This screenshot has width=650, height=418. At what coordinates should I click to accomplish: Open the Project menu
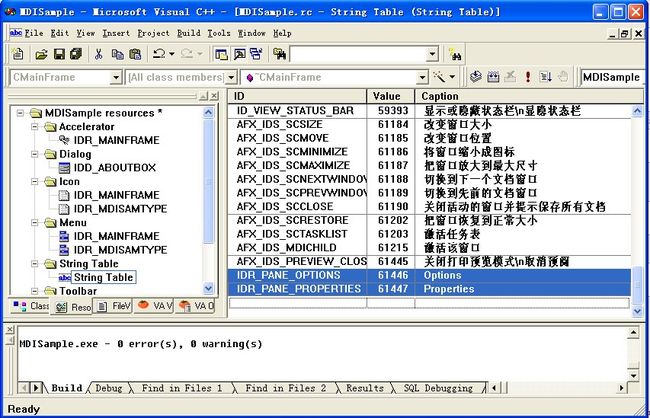(153, 33)
